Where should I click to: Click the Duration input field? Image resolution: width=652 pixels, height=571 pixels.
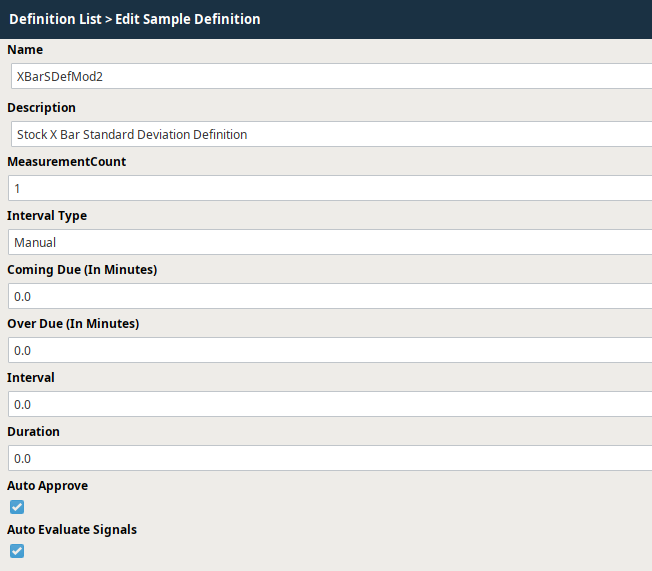[329, 458]
